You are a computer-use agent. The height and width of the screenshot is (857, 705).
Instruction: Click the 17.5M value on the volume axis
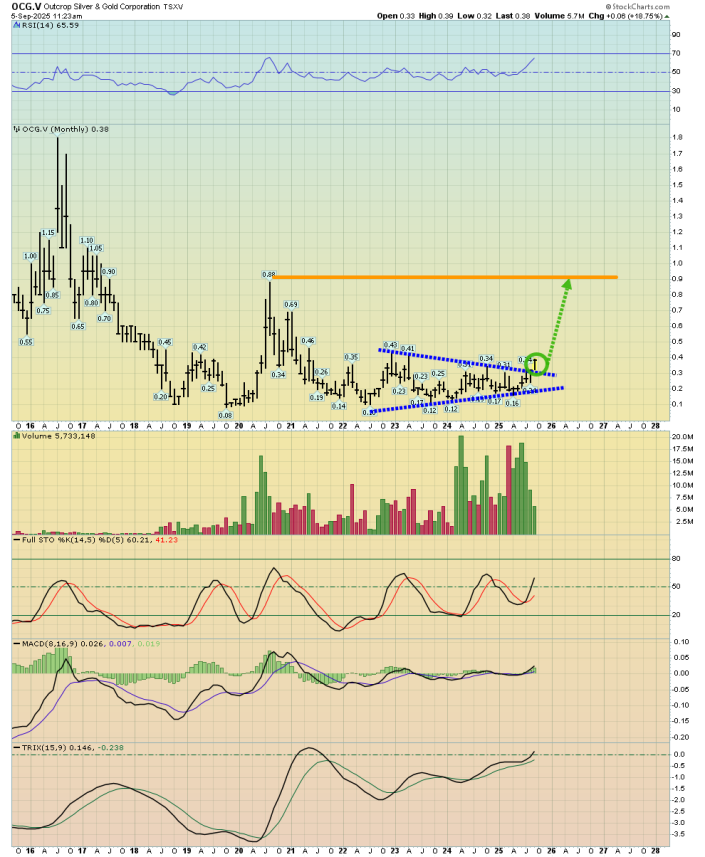[x=683, y=449]
